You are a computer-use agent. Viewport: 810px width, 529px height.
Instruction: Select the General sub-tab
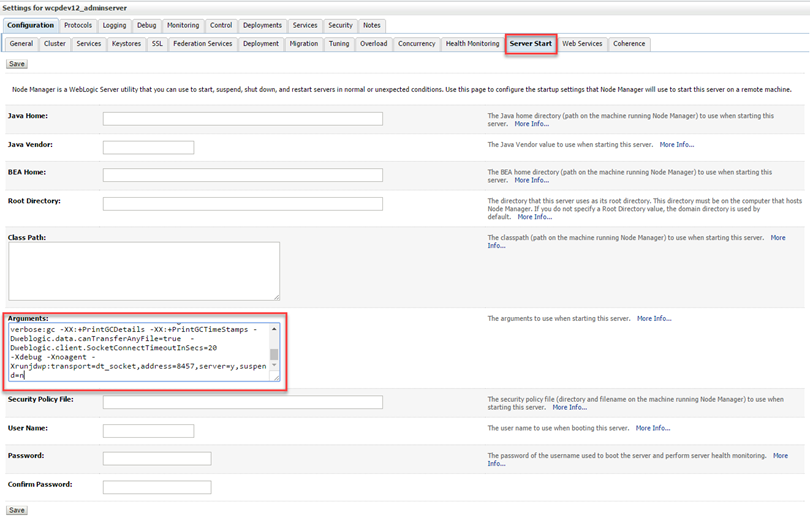tap(21, 44)
